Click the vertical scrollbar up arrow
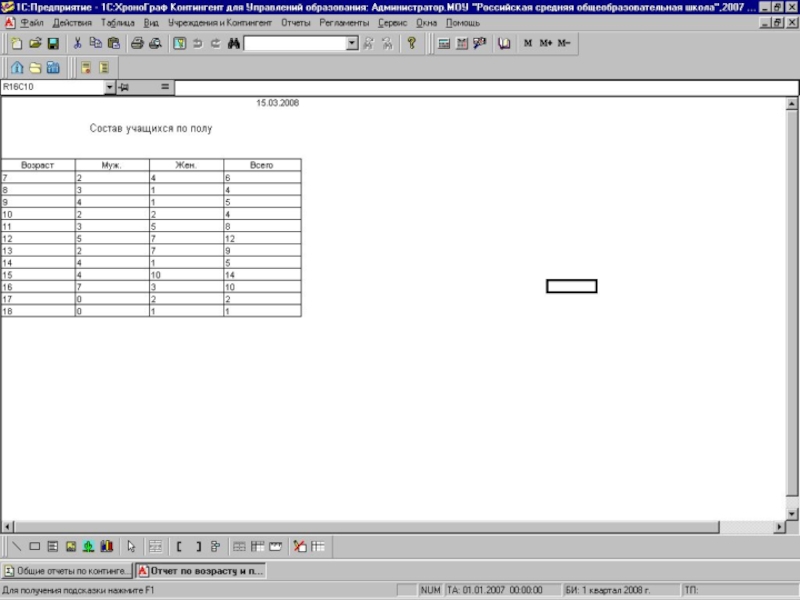The image size is (800, 600). pos(791,104)
